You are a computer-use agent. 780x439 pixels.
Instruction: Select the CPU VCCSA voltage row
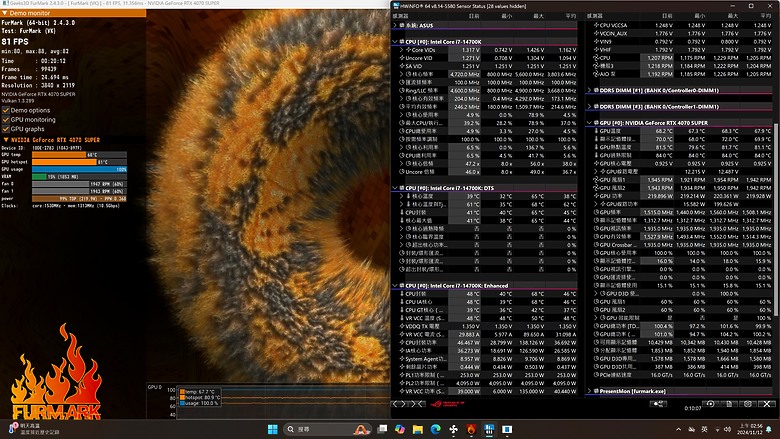[680, 25]
